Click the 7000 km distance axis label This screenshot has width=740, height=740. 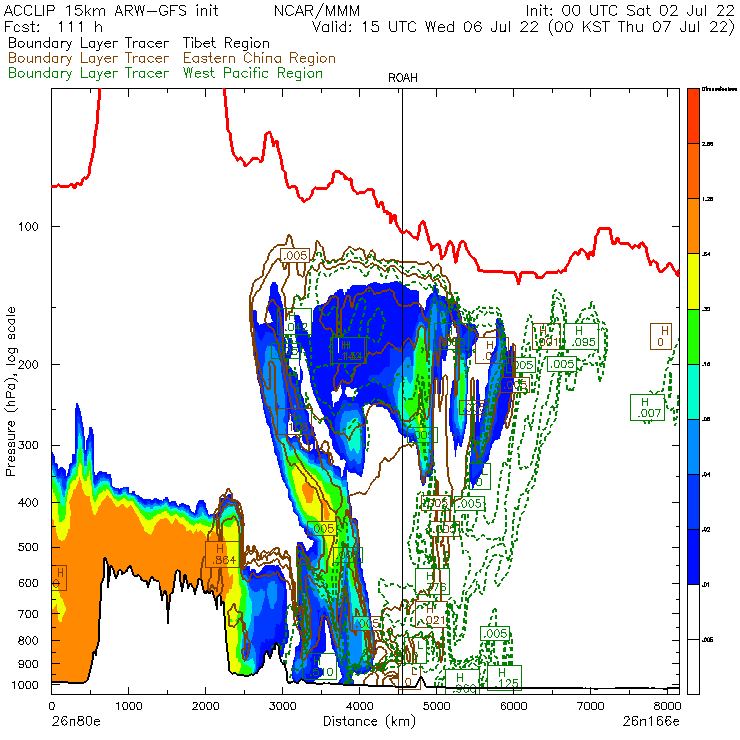click(590, 706)
